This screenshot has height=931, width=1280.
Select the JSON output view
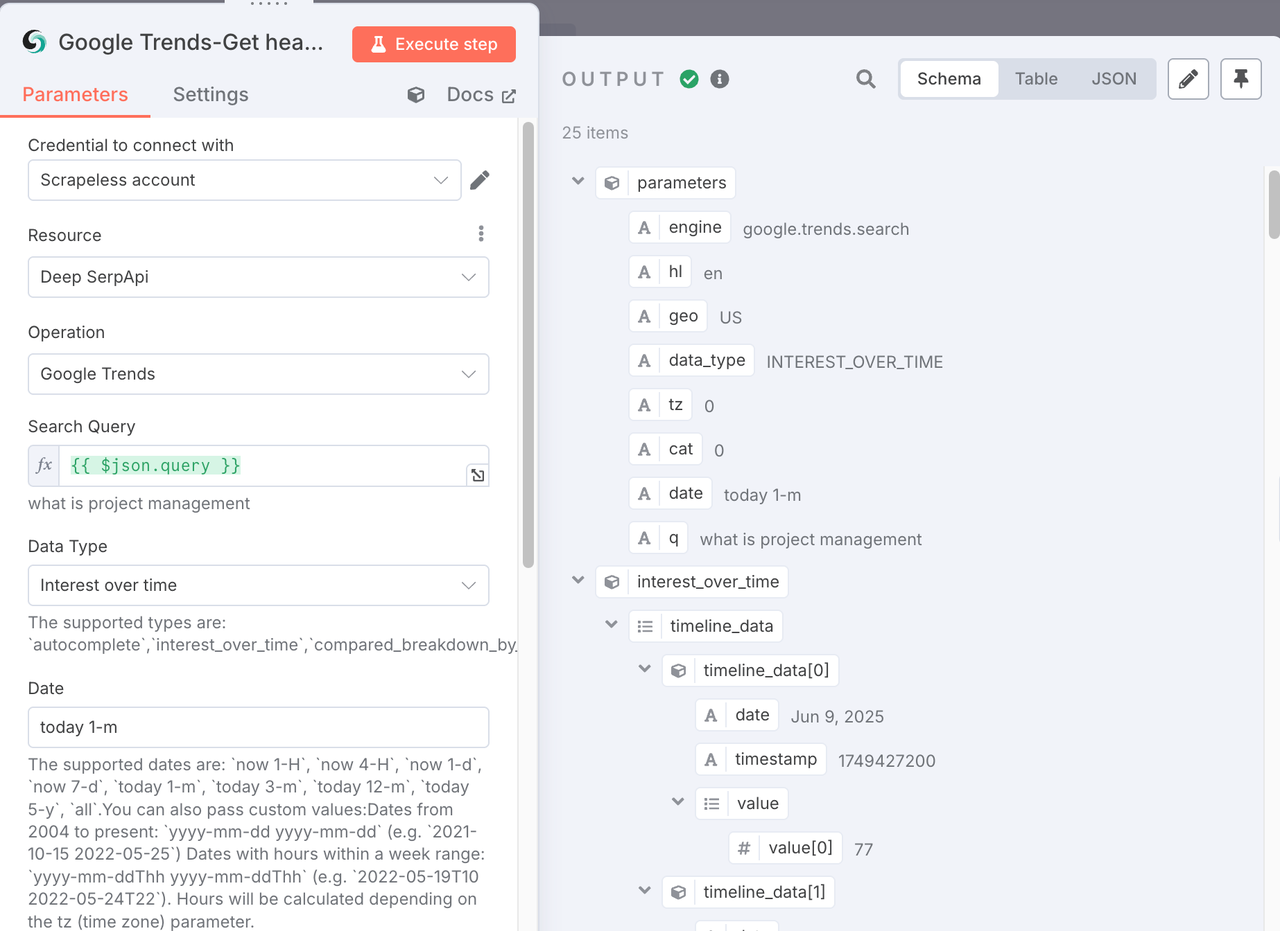(x=1114, y=79)
